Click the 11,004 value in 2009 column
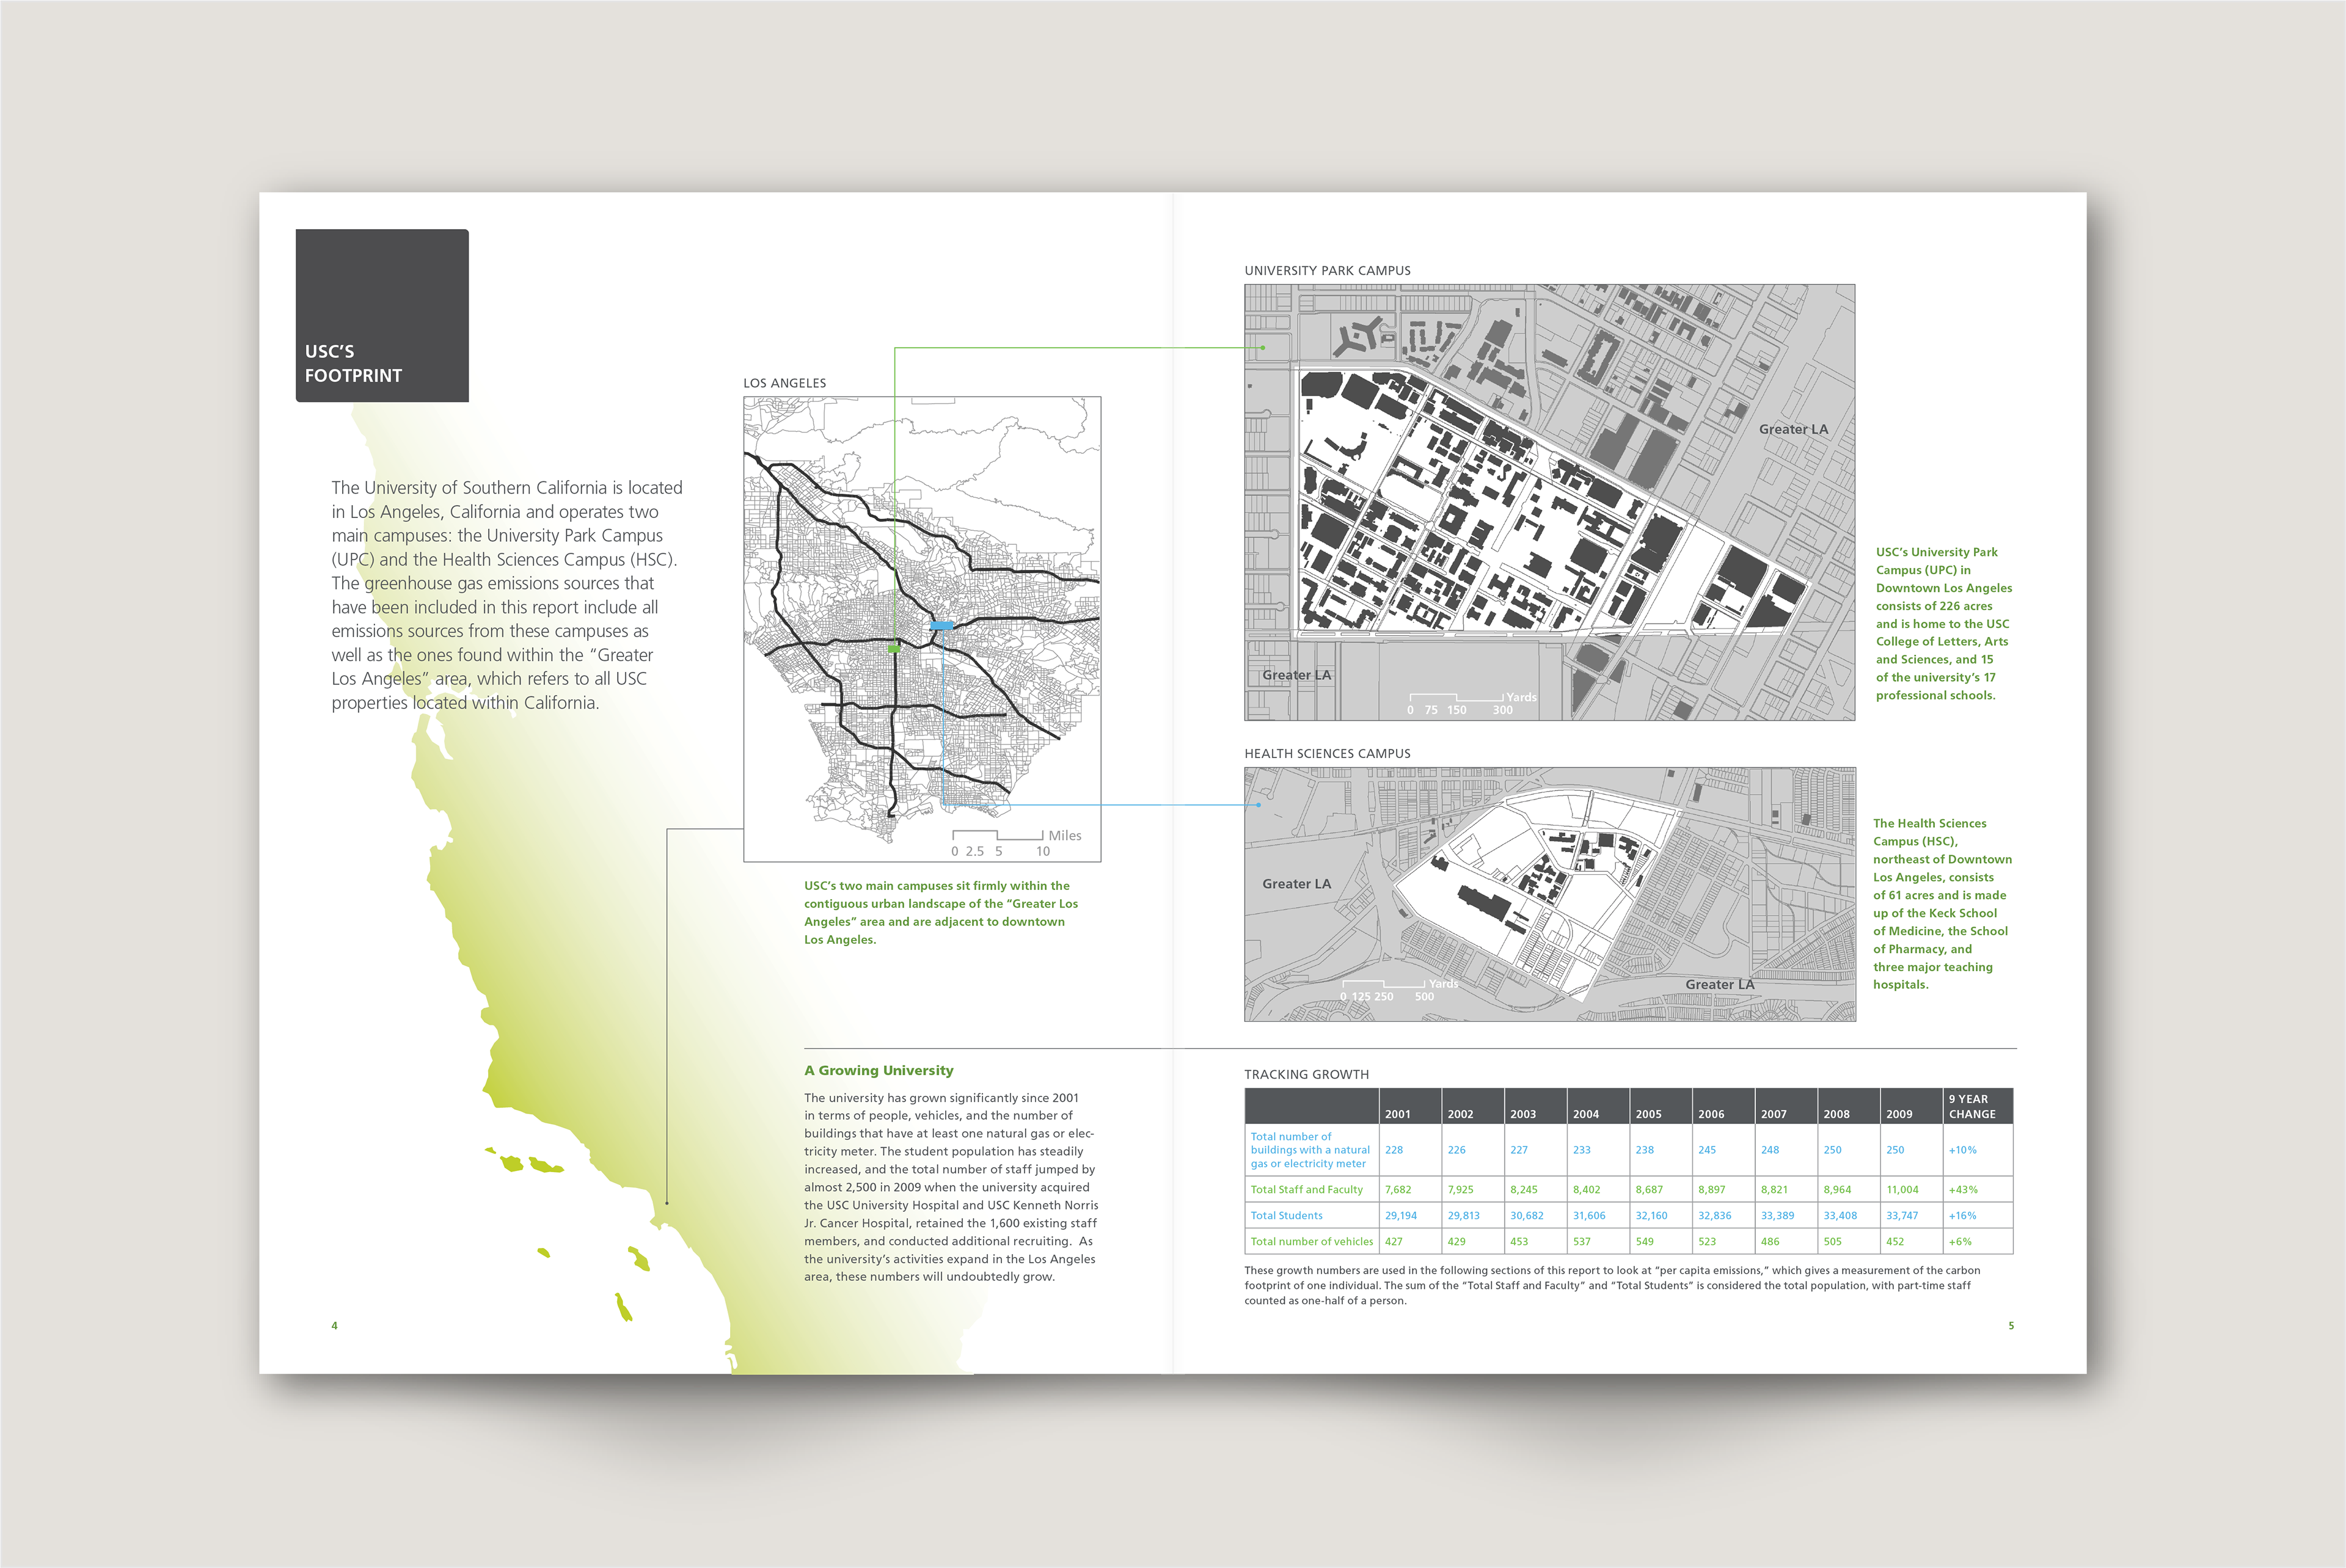2346x1568 pixels. 1902,1189
